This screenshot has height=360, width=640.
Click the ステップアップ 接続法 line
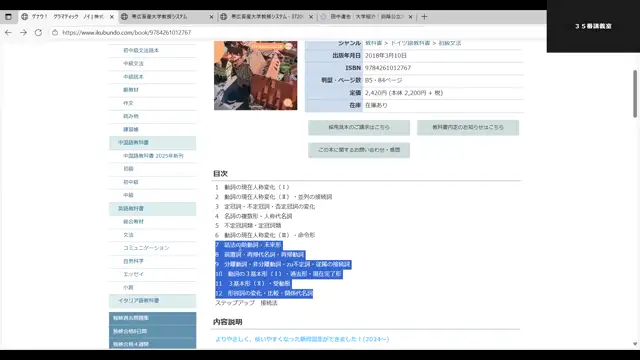point(246,303)
